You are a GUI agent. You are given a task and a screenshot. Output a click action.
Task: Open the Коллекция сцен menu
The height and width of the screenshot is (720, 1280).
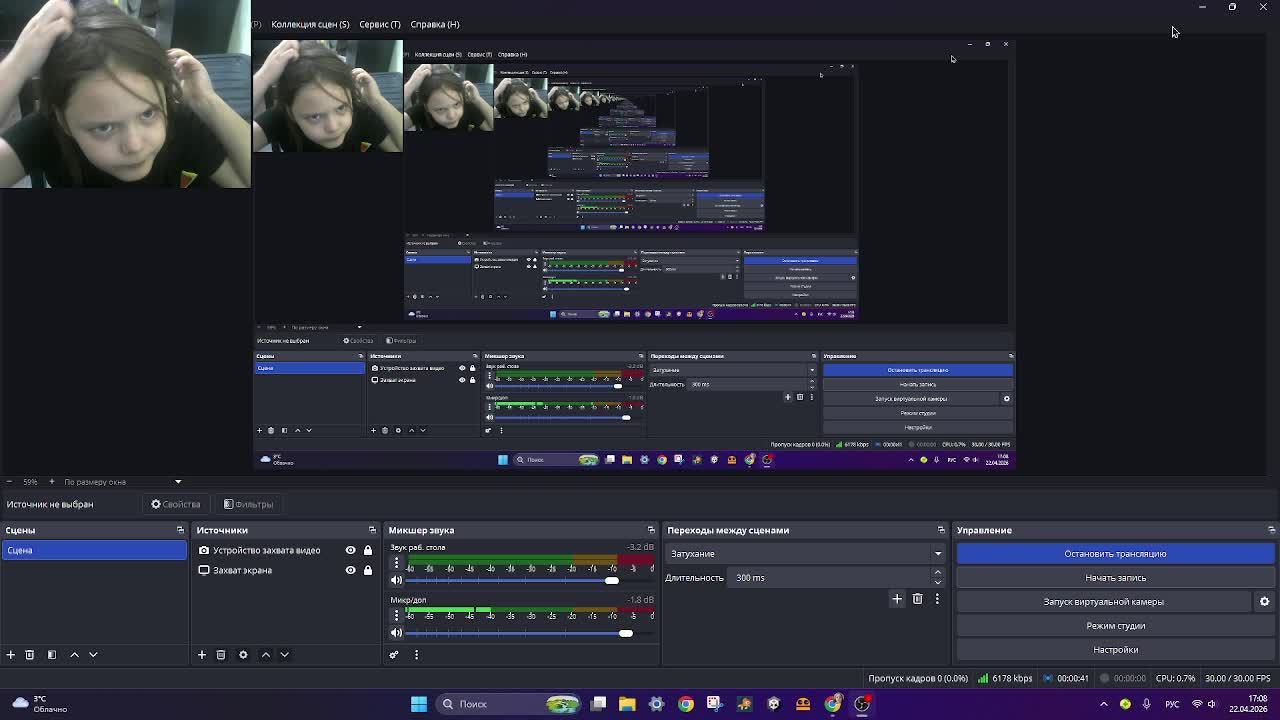[310, 24]
